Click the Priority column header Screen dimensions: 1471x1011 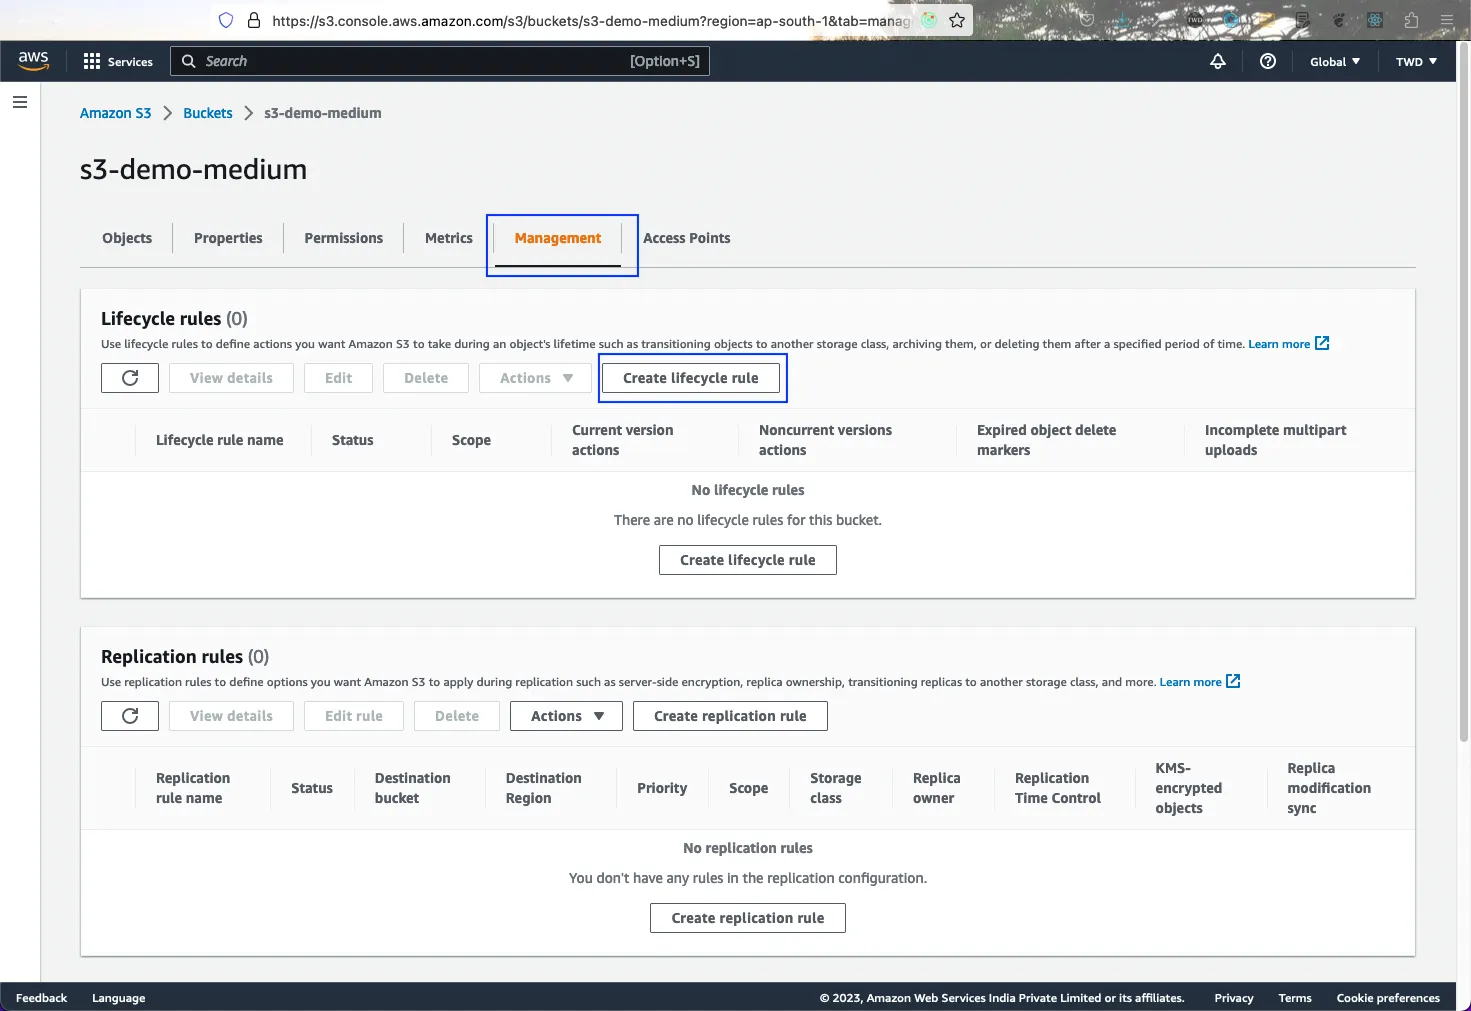(x=662, y=788)
